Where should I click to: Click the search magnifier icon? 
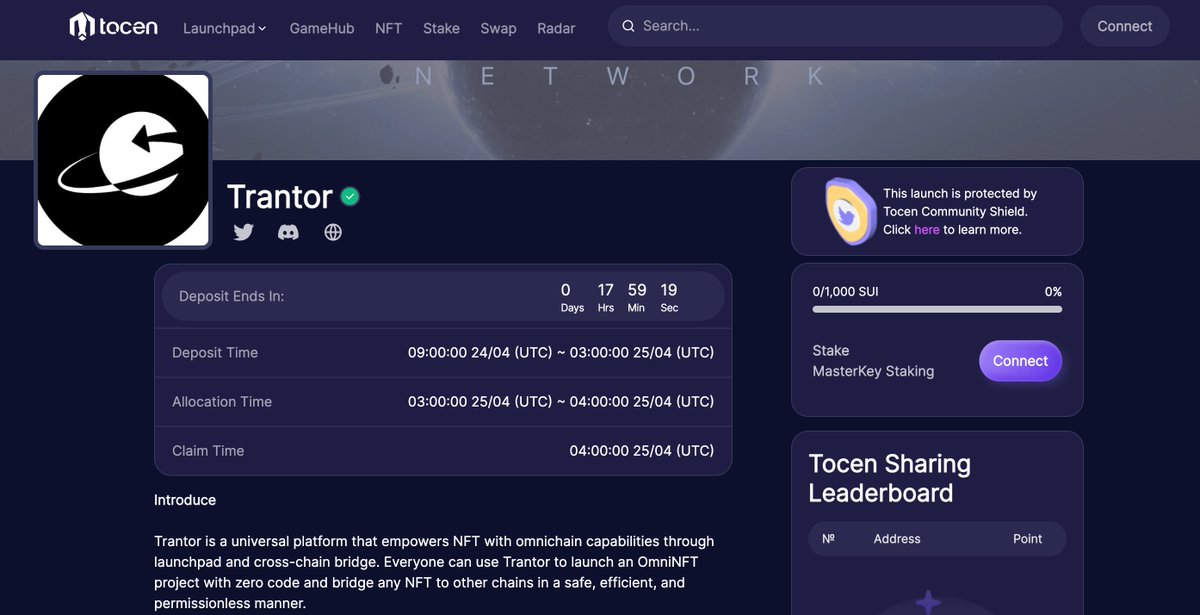pyautogui.click(x=625, y=25)
